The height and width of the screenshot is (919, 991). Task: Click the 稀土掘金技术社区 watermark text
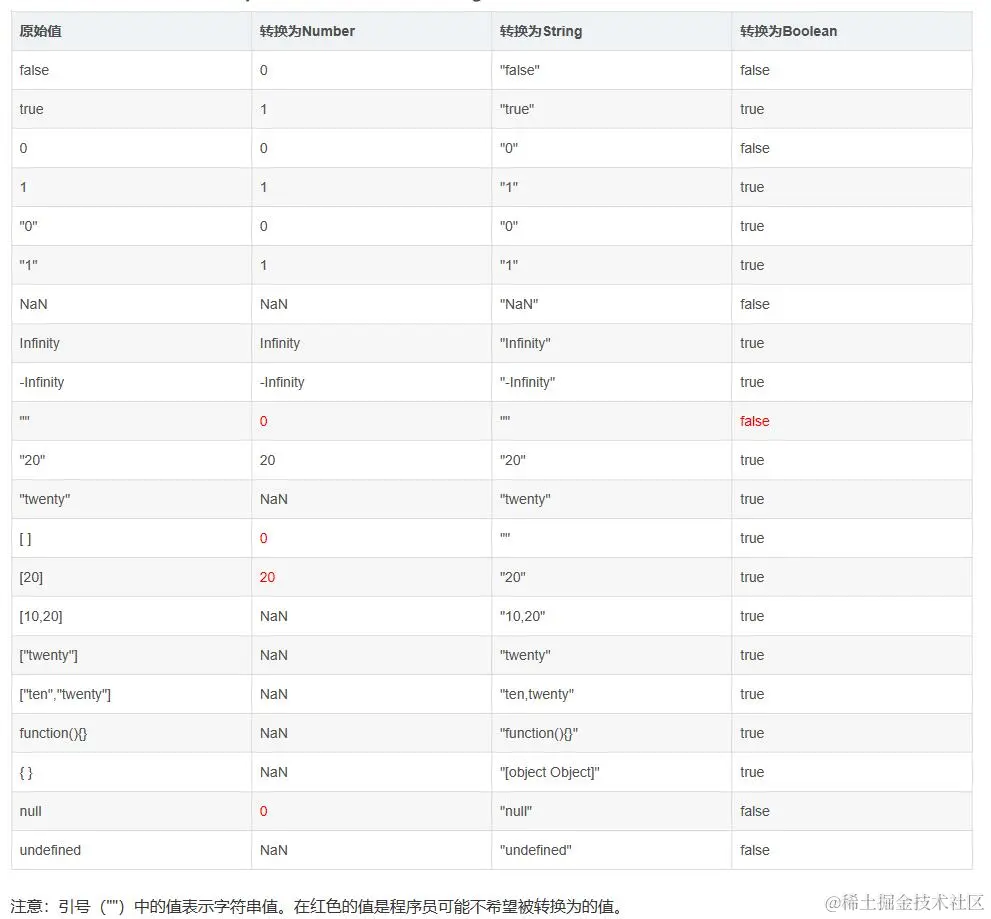[904, 902]
